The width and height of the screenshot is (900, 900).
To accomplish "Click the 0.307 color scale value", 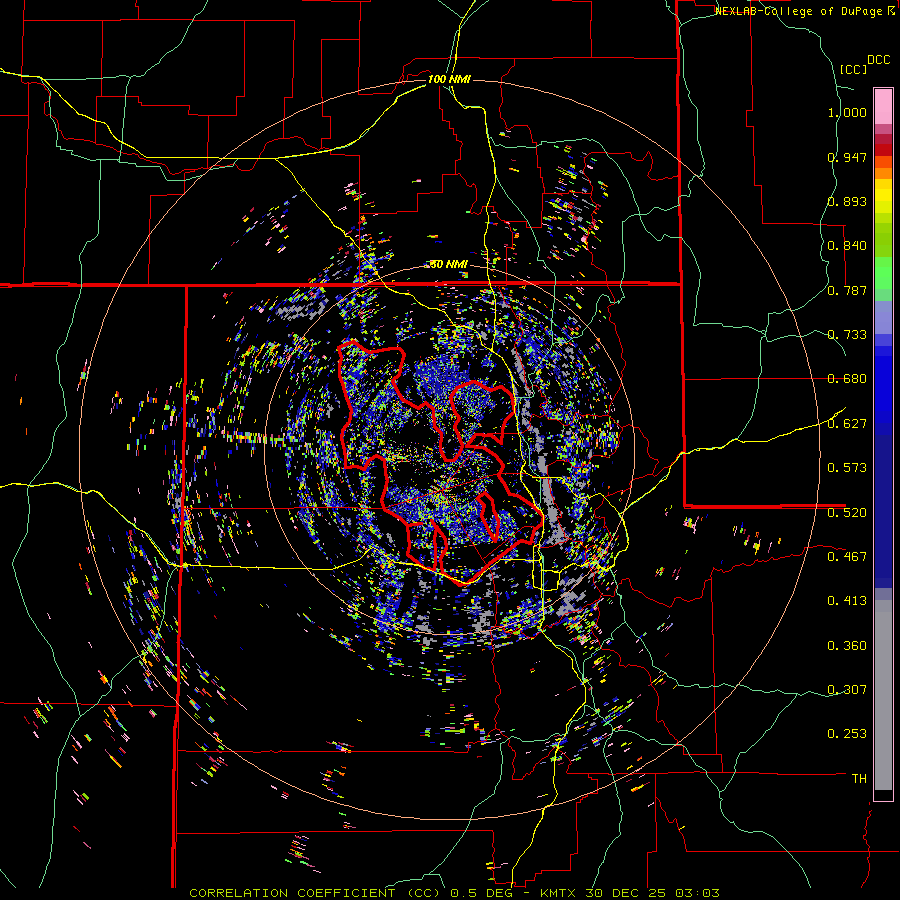I will click(x=847, y=689).
